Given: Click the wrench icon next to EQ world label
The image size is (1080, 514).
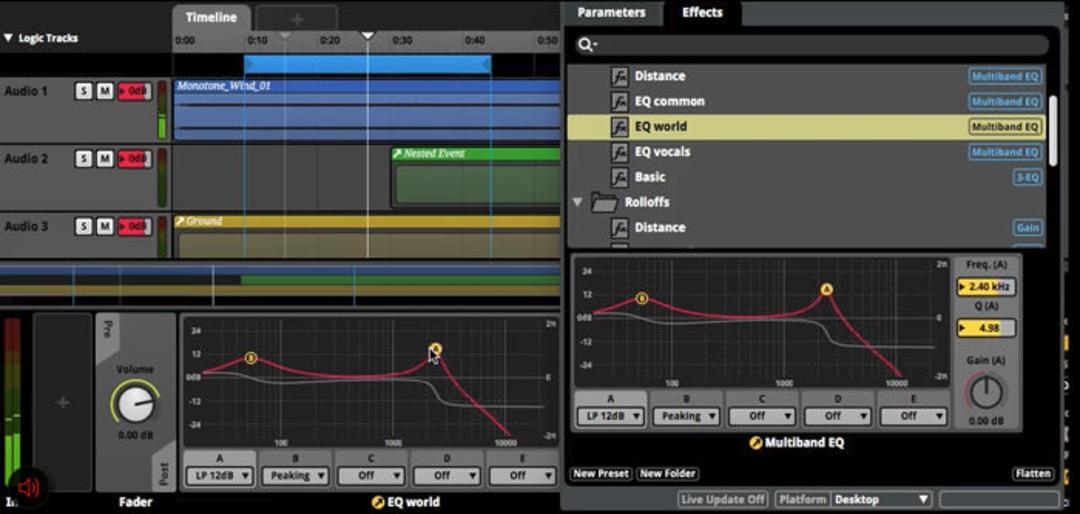Looking at the screenshot, I should pyautogui.click(x=377, y=502).
